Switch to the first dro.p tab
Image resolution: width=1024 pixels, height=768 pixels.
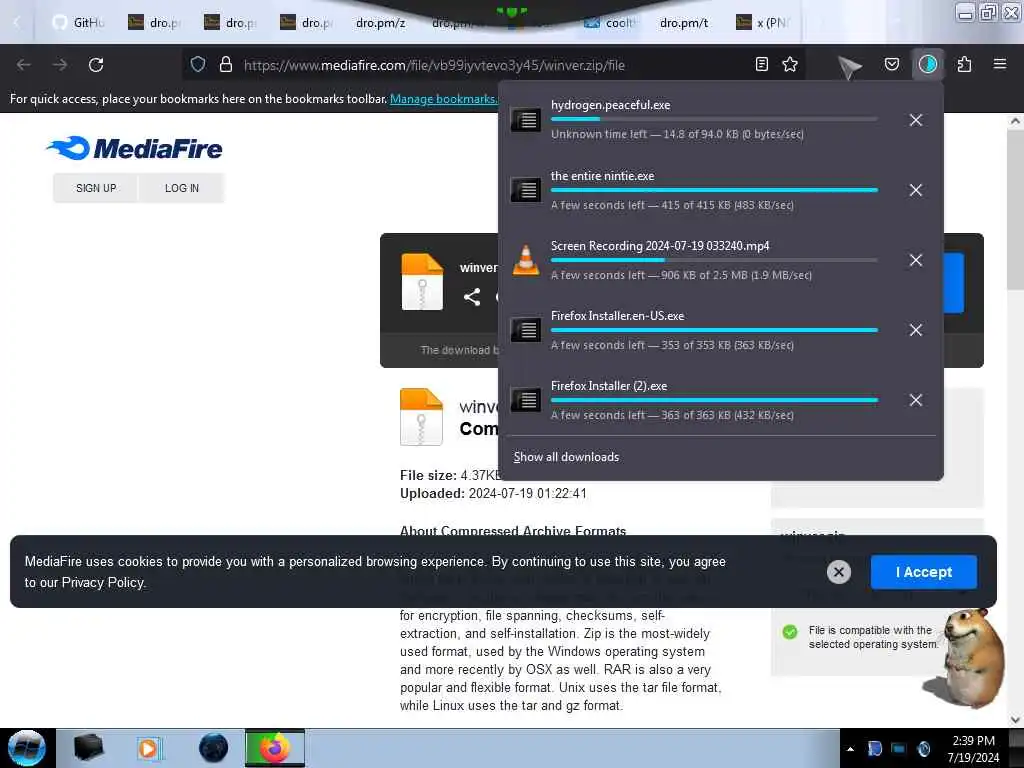point(155,23)
